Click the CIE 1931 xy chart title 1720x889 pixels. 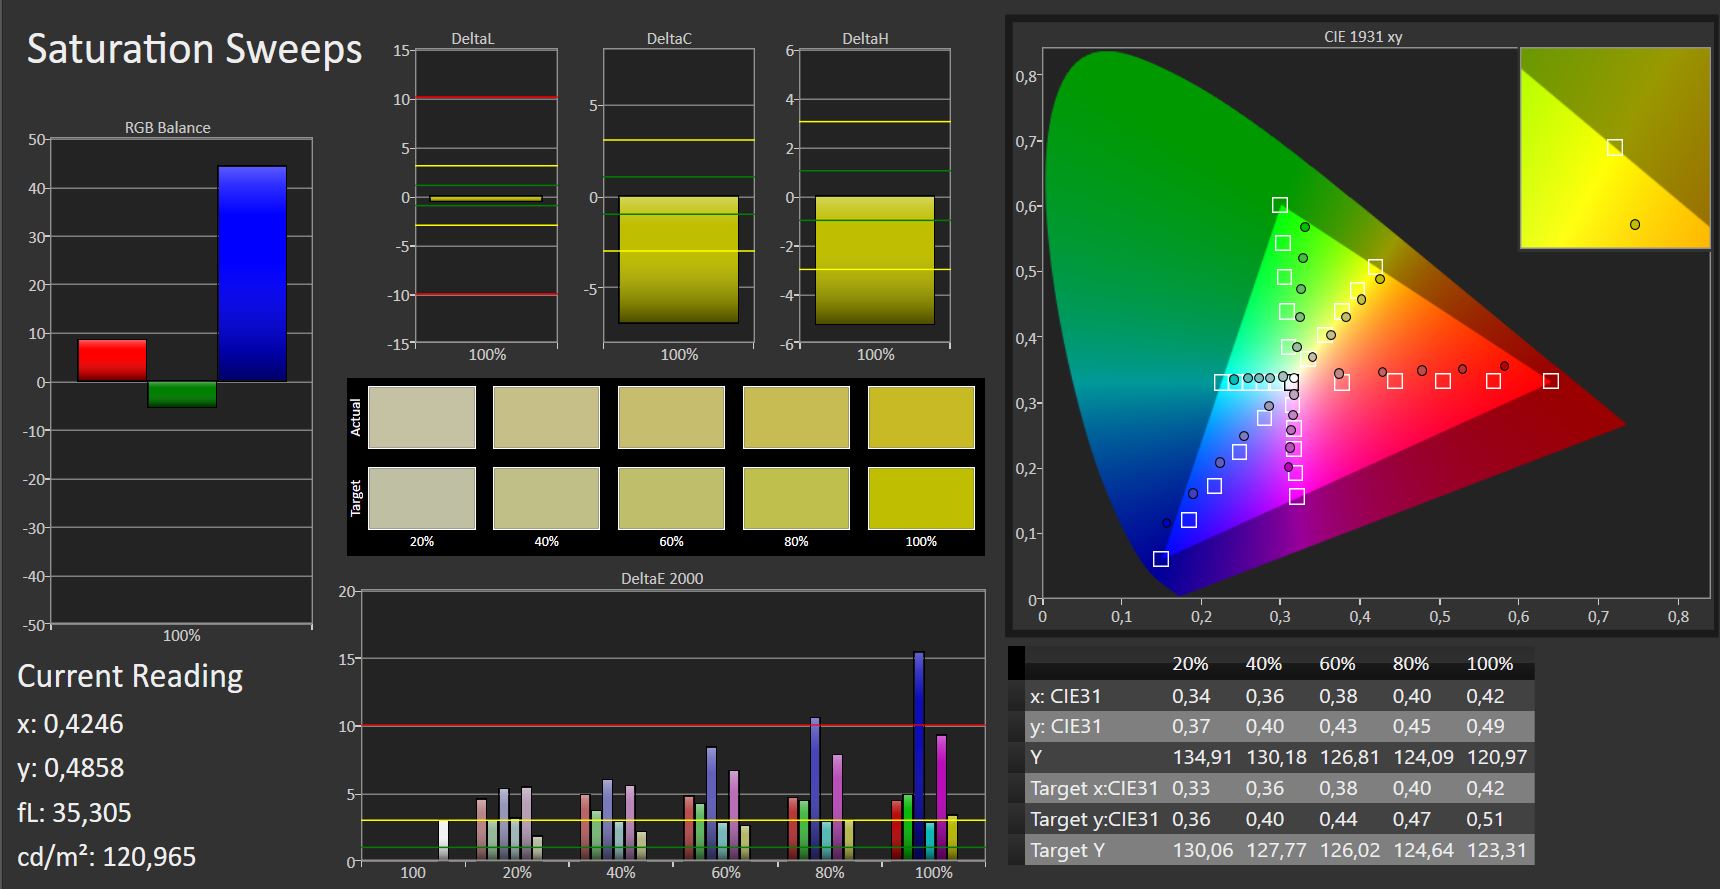pyautogui.click(x=1363, y=36)
